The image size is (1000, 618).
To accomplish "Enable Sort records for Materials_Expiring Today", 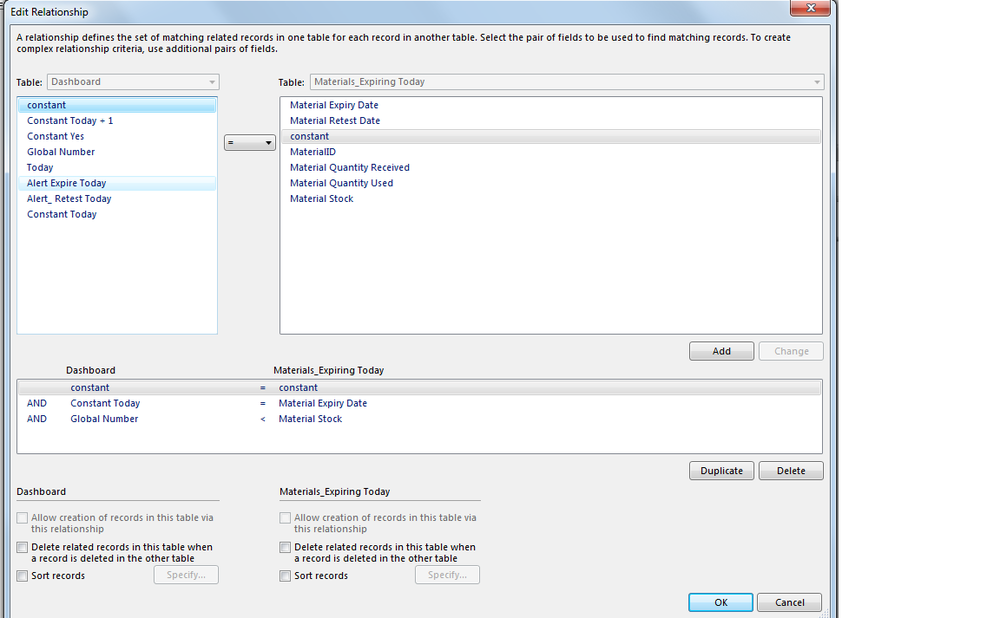I will tap(286, 576).
